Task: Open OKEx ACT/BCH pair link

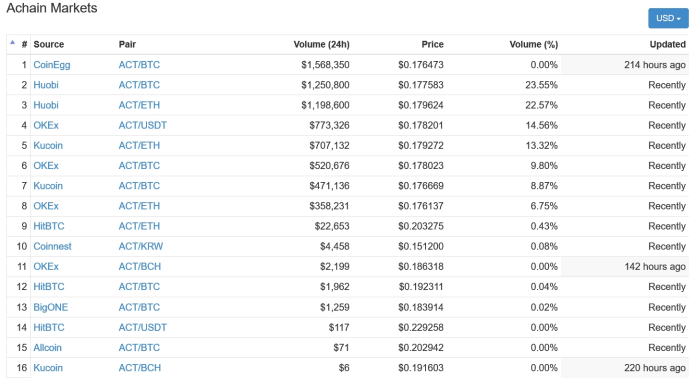Action: pos(139,267)
